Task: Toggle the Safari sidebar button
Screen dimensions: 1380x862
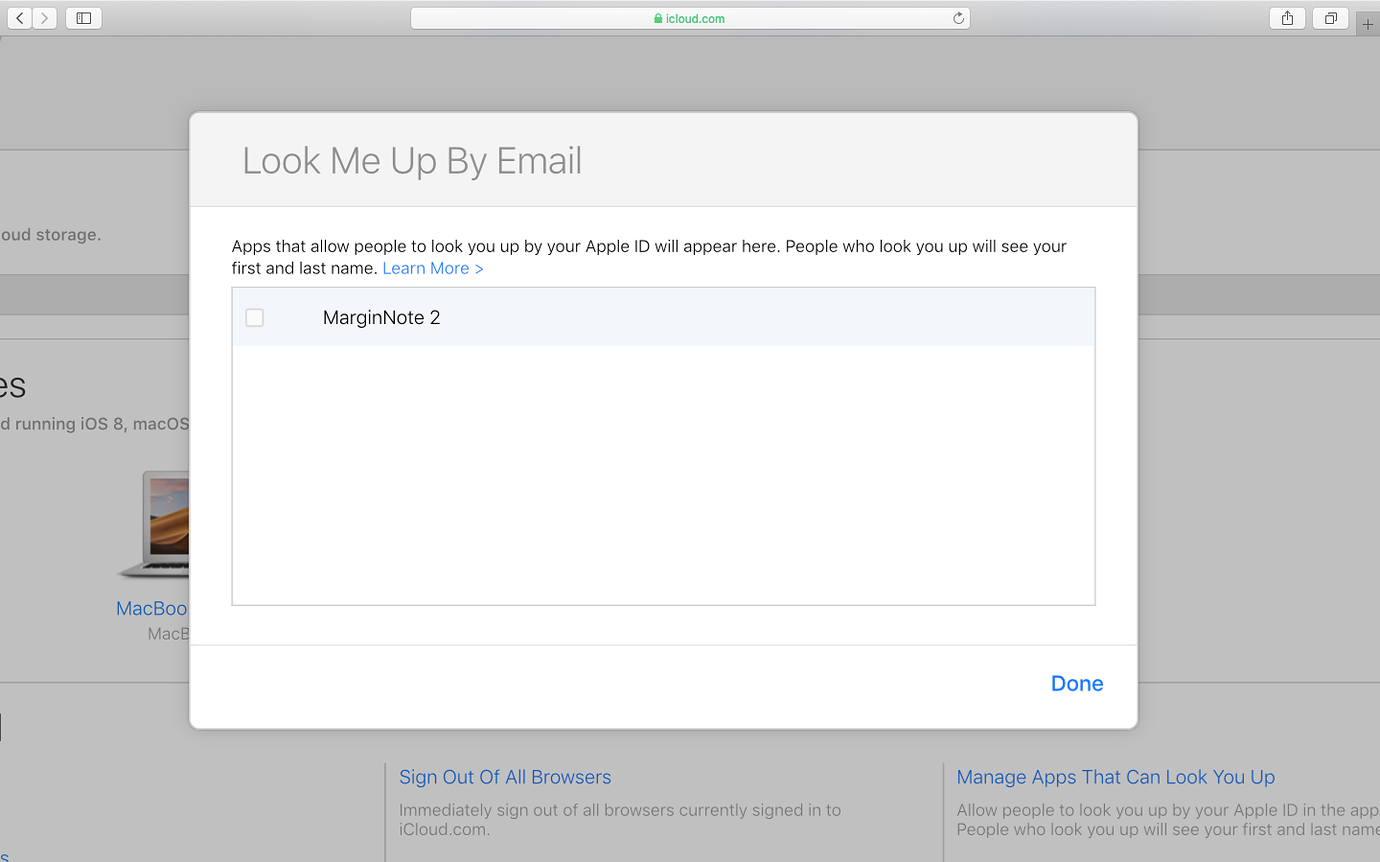Action: [x=84, y=18]
